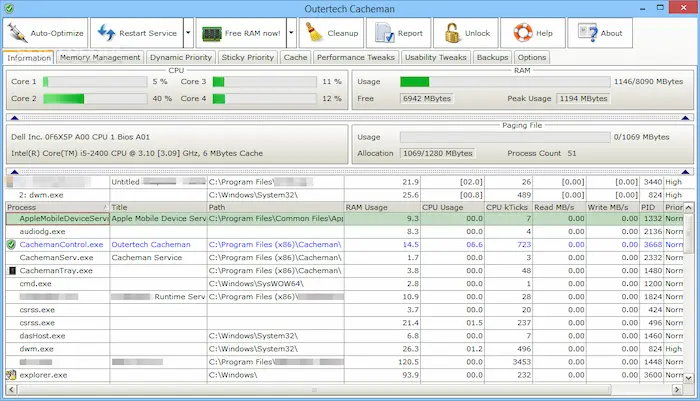Sort by the Process column header

pyautogui.click(x=58, y=207)
